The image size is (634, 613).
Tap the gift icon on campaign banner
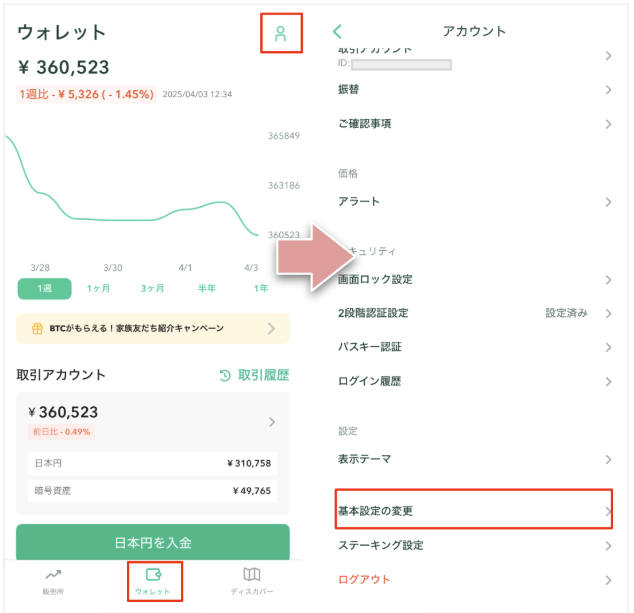(37, 328)
